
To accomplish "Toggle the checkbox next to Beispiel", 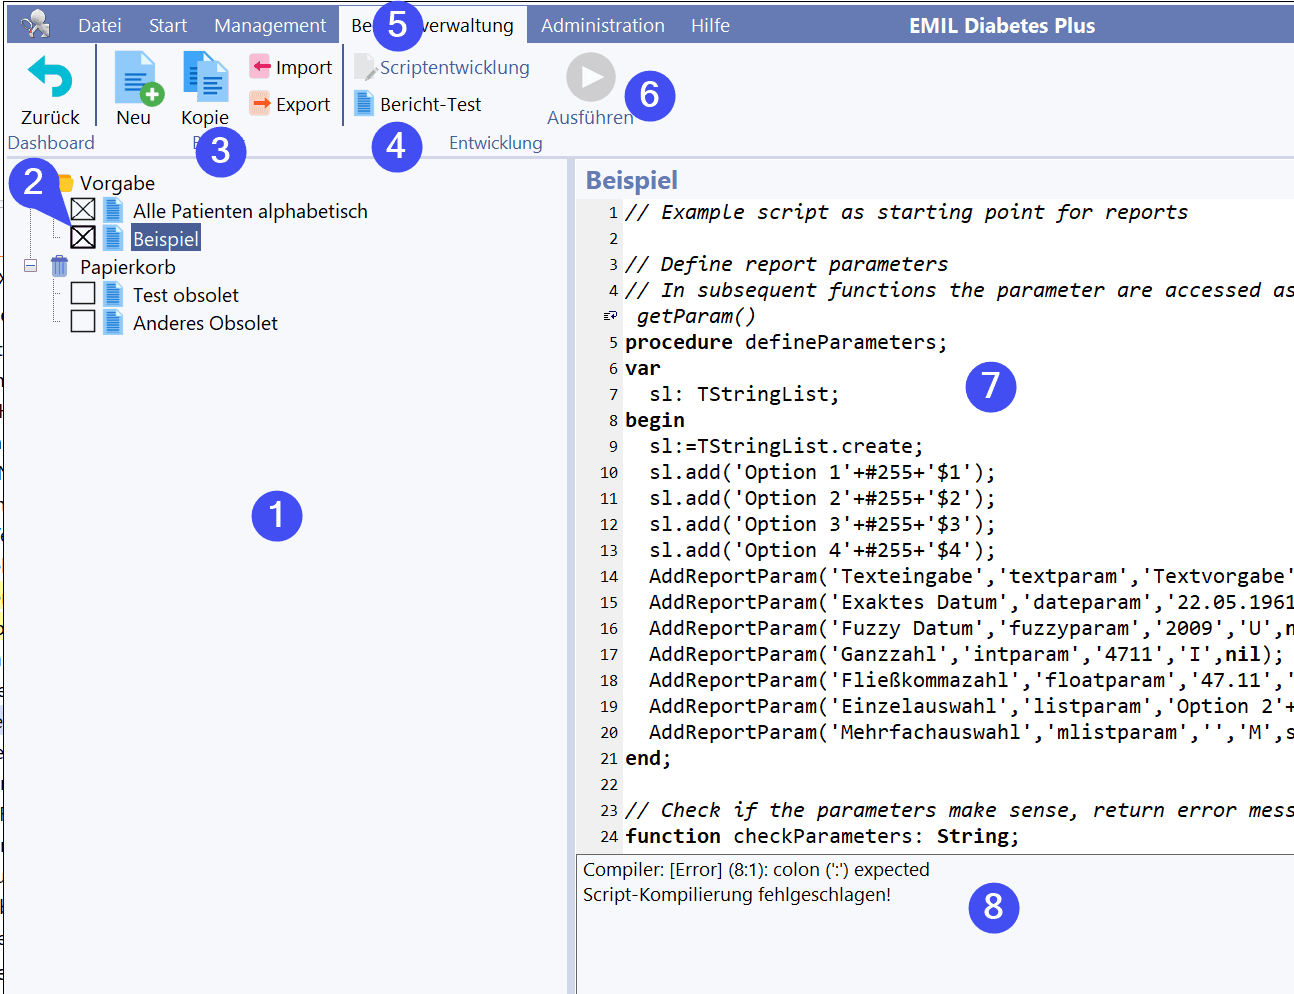I will (83, 238).
